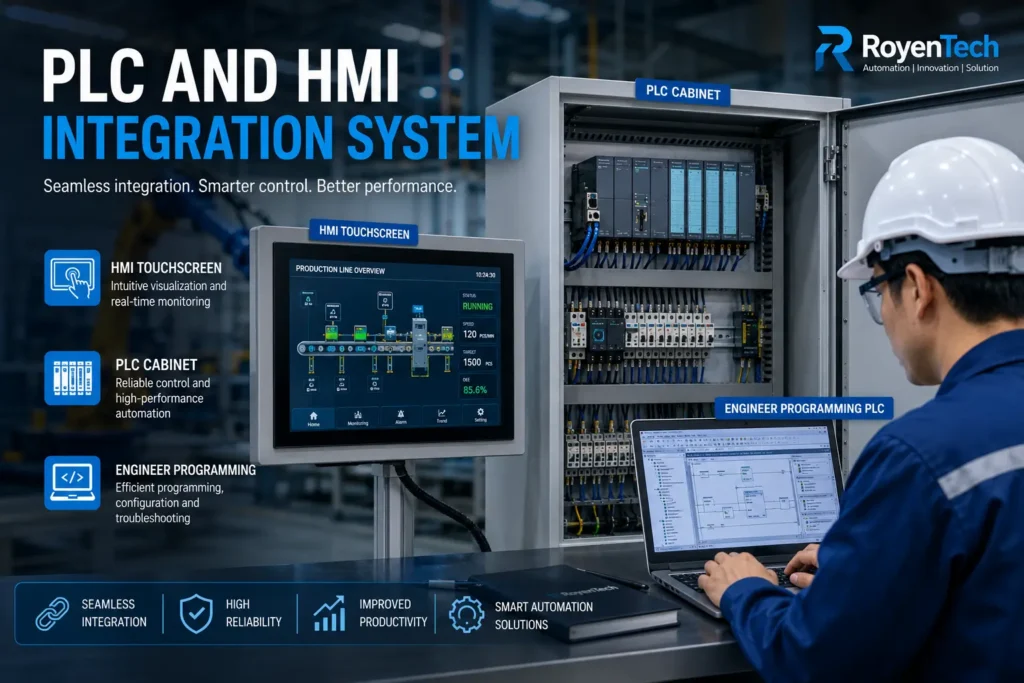Click the RoyenTech brand name text
The image size is (1024, 683).
point(930,46)
